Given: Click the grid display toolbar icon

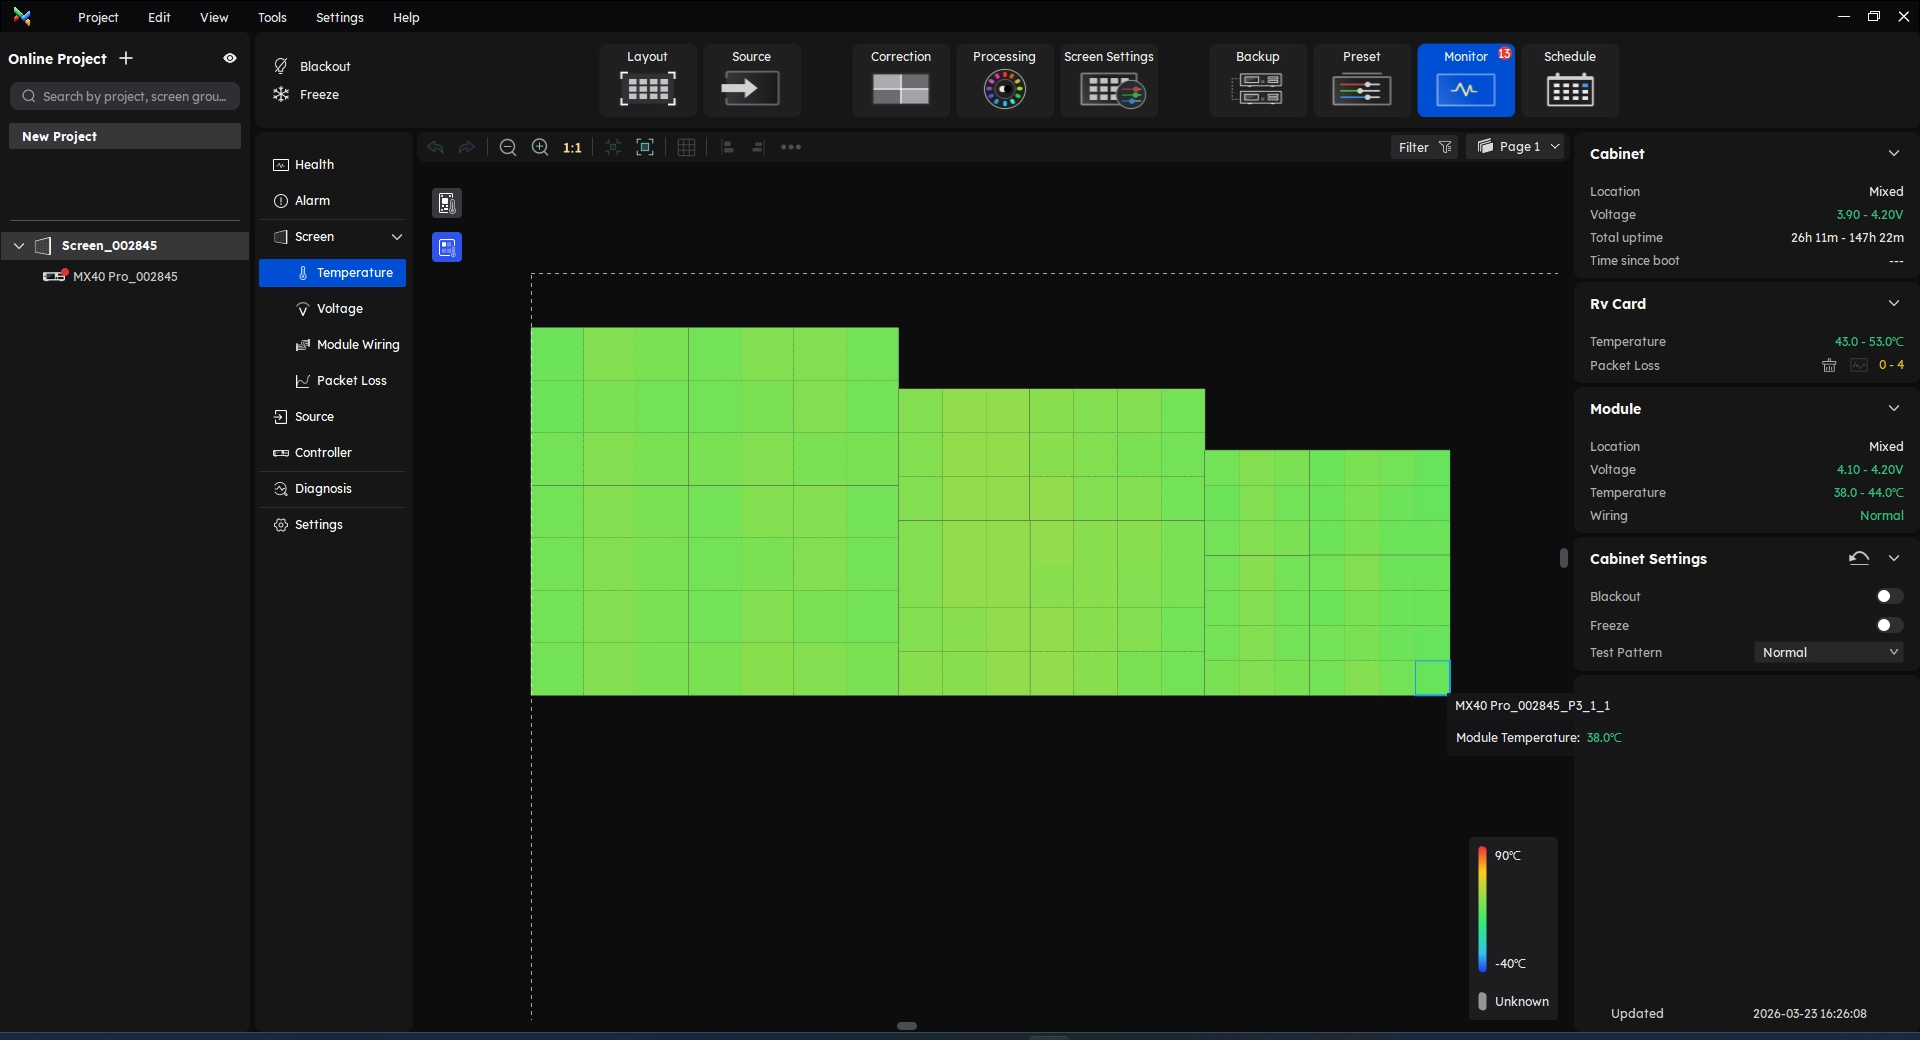Looking at the screenshot, I should tap(686, 148).
